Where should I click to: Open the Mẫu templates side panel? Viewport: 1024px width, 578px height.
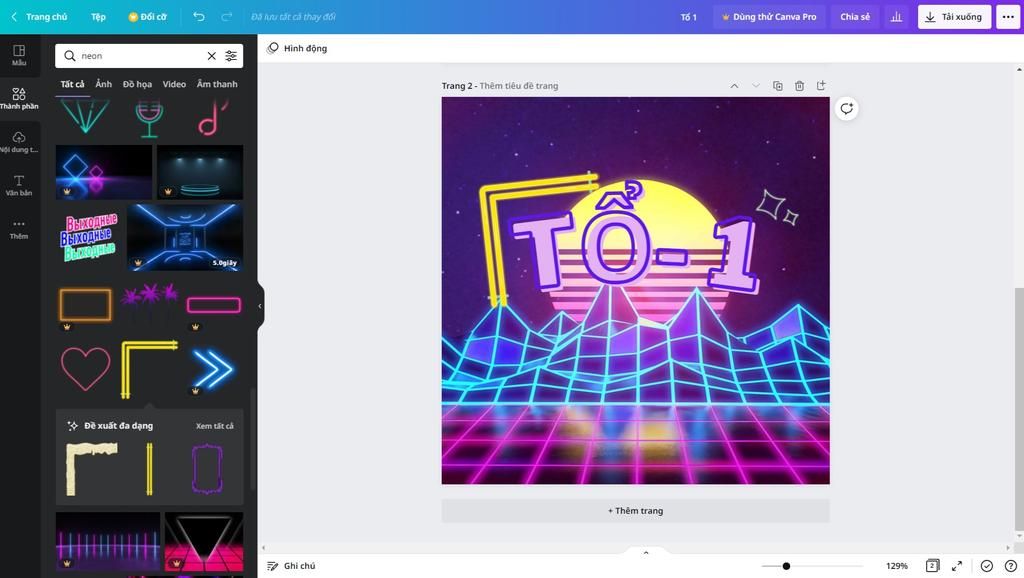19,55
